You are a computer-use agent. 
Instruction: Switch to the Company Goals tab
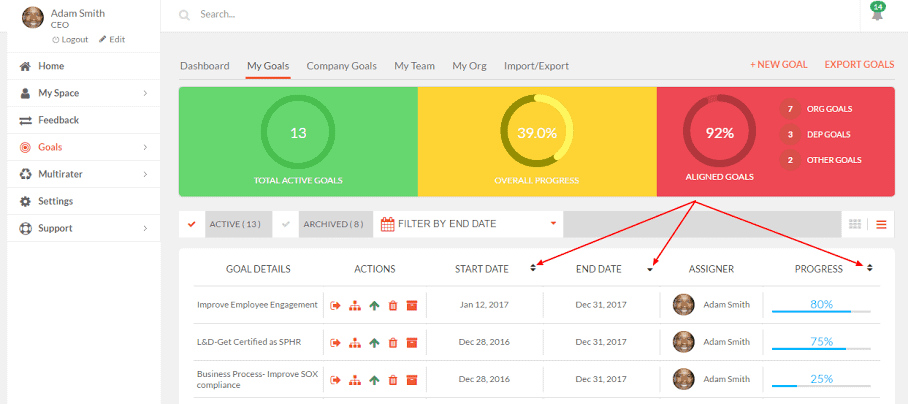[342, 66]
